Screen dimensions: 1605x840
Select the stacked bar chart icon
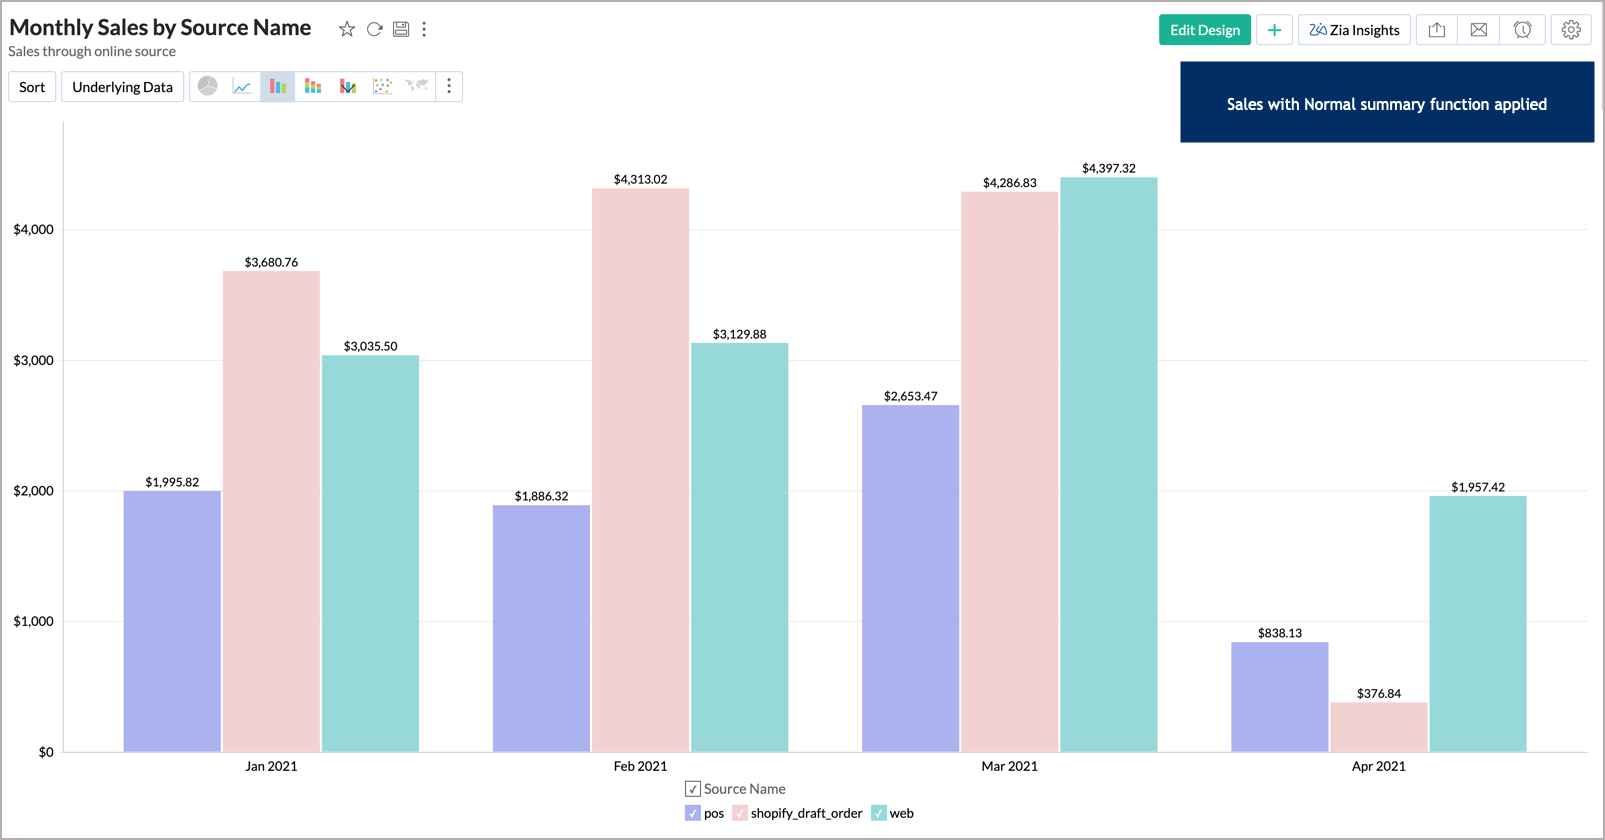[x=313, y=87]
